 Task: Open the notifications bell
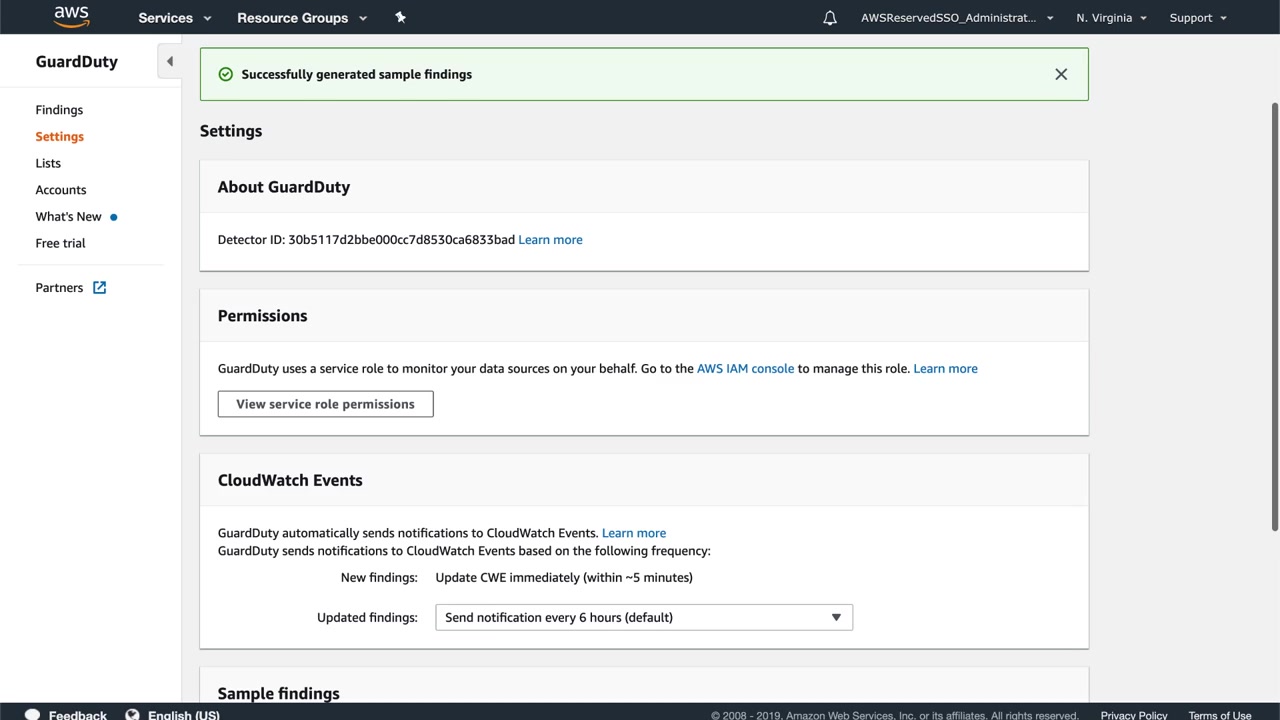click(x=829, y=18)
